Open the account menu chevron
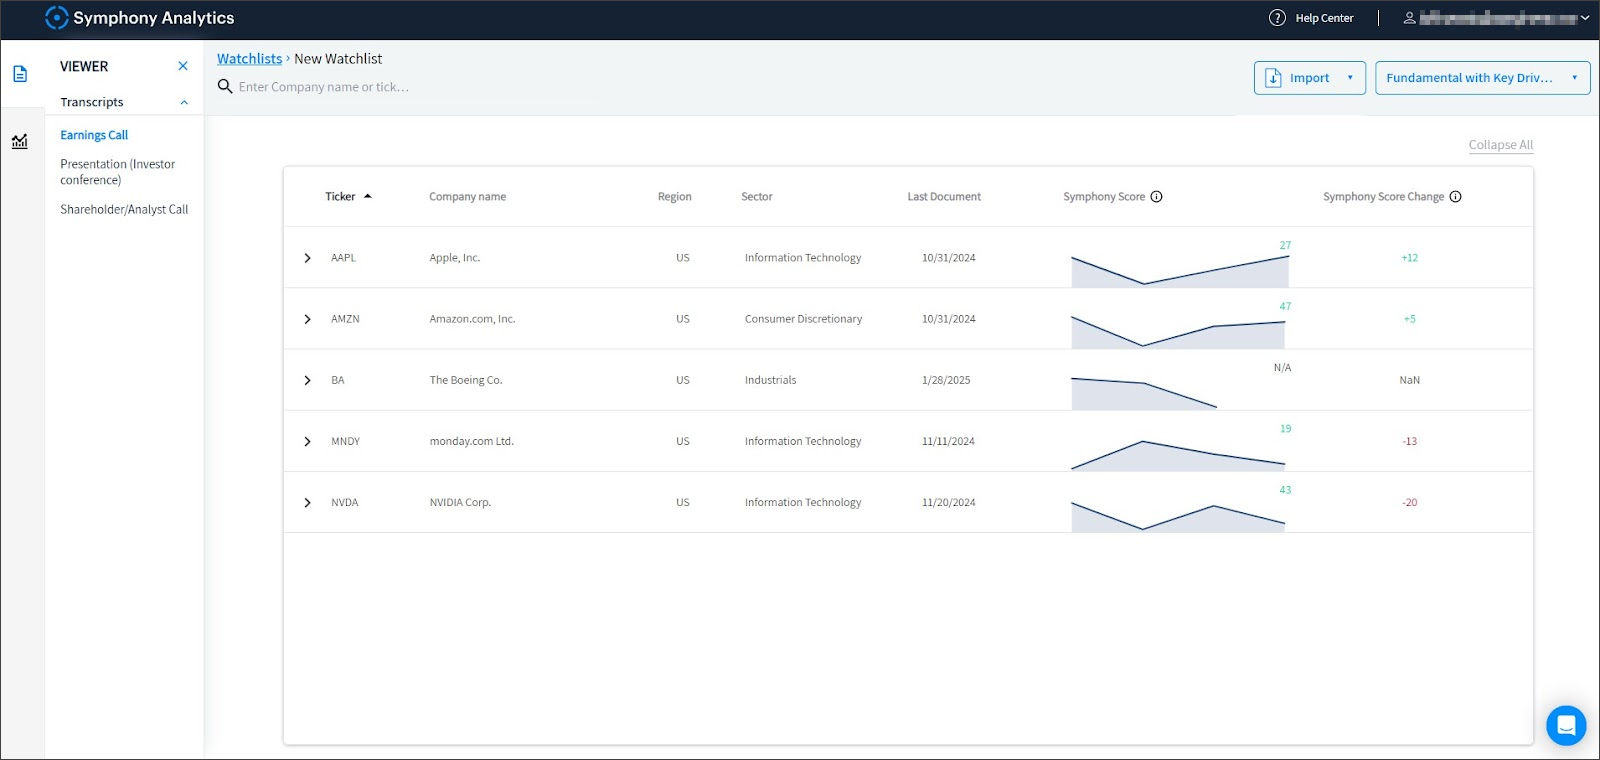Image resolution: width=1600 pixels, height=760 pixels. [1585, 18]
